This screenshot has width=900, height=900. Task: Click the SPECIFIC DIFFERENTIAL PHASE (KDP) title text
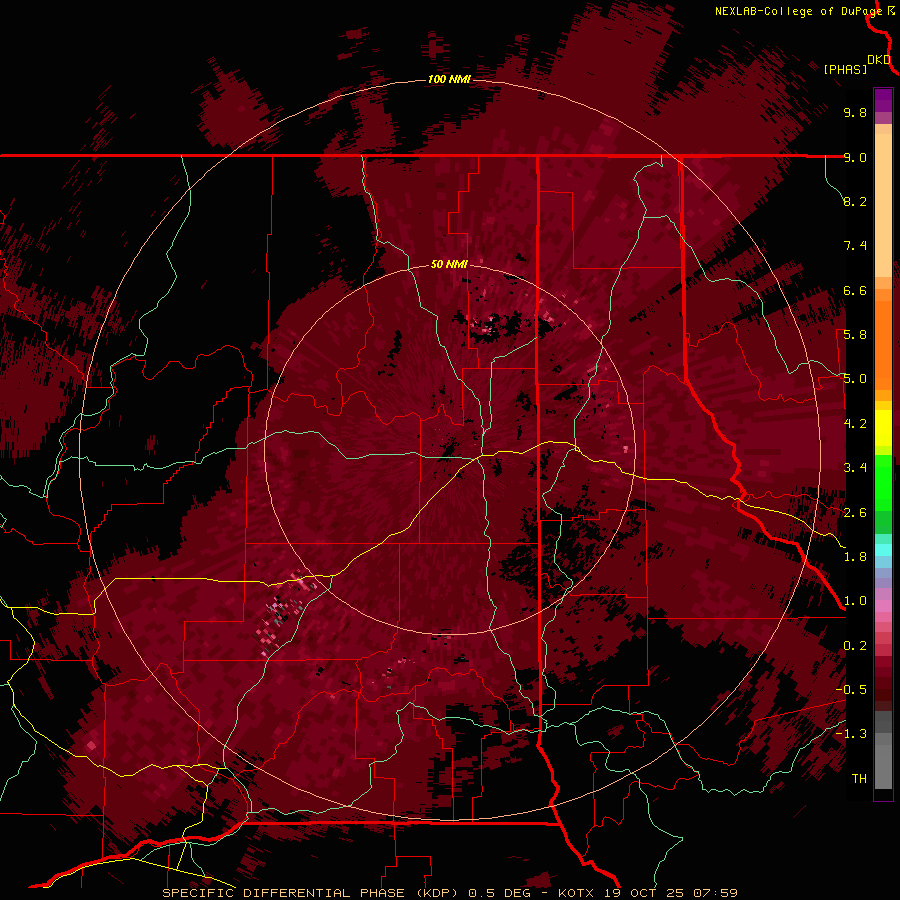pyautogui.click(x=311, y=893)
